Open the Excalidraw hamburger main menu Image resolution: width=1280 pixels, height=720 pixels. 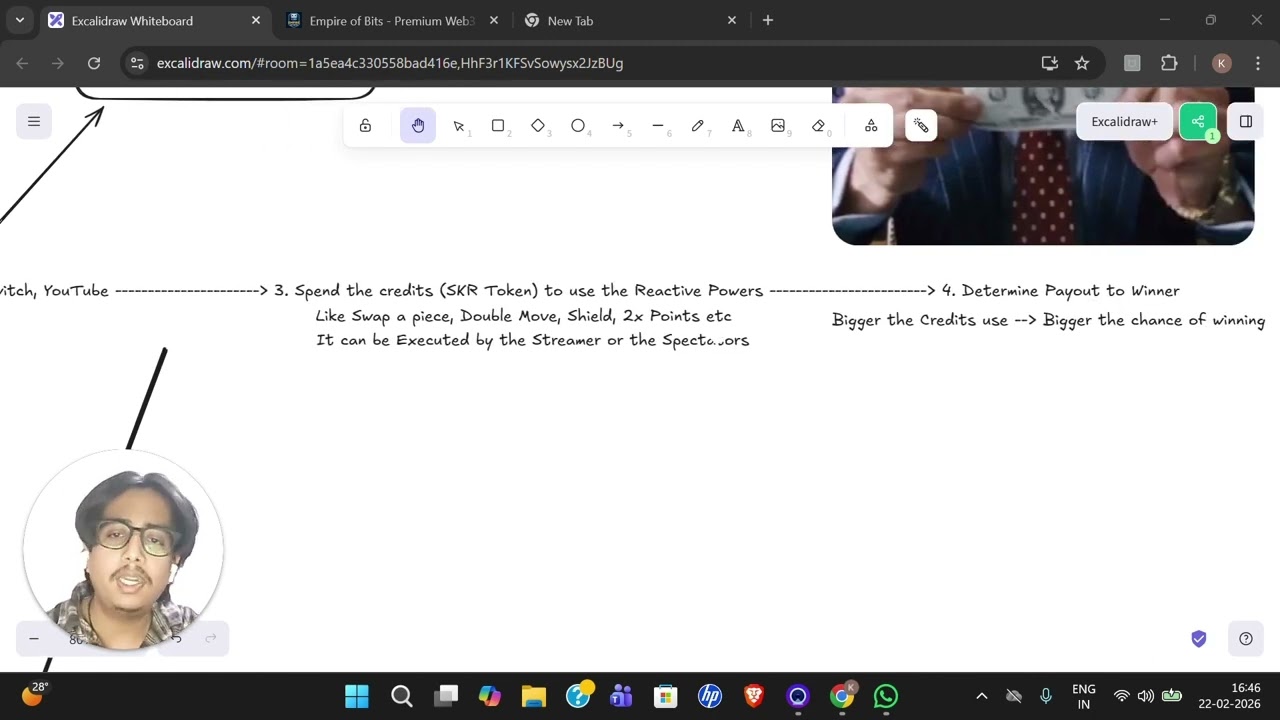(x=33, y=122)
